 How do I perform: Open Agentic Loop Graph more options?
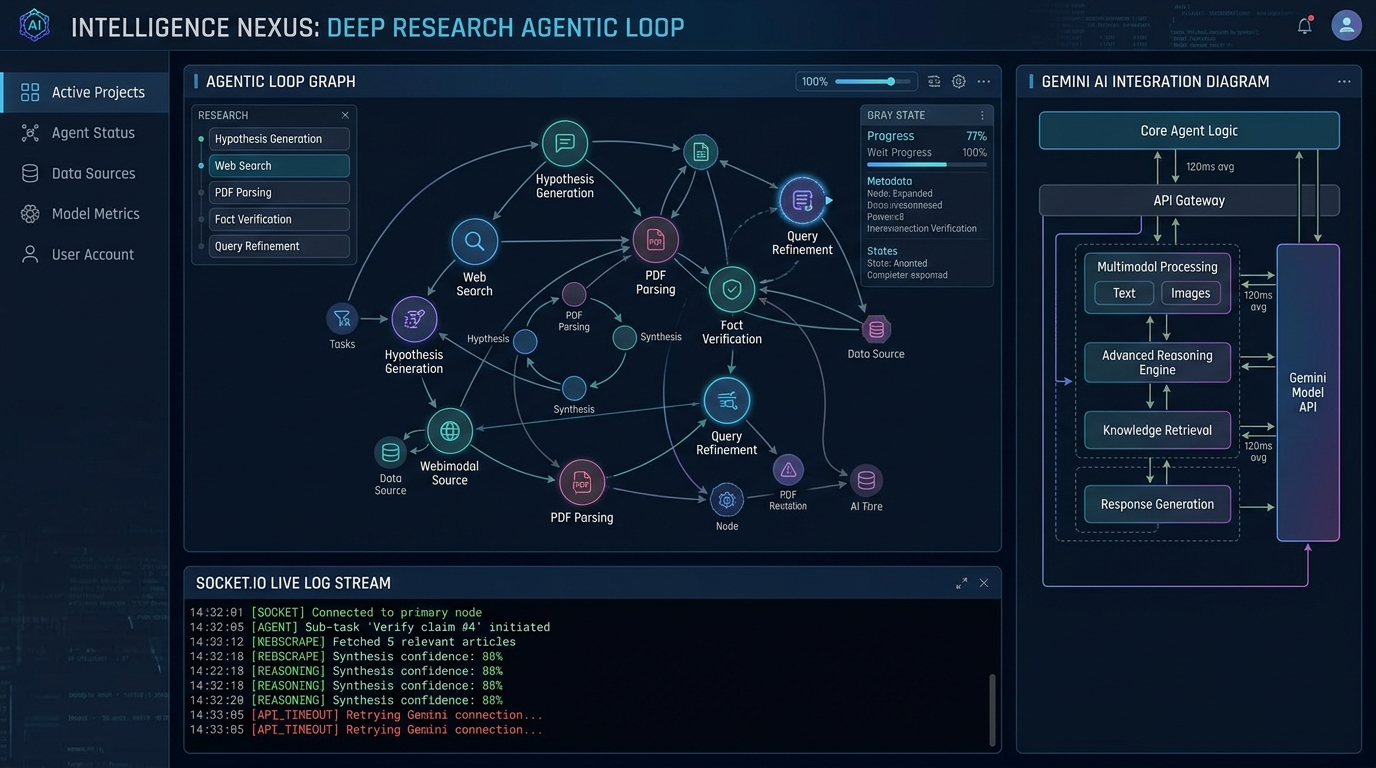[x=984, y=82]
